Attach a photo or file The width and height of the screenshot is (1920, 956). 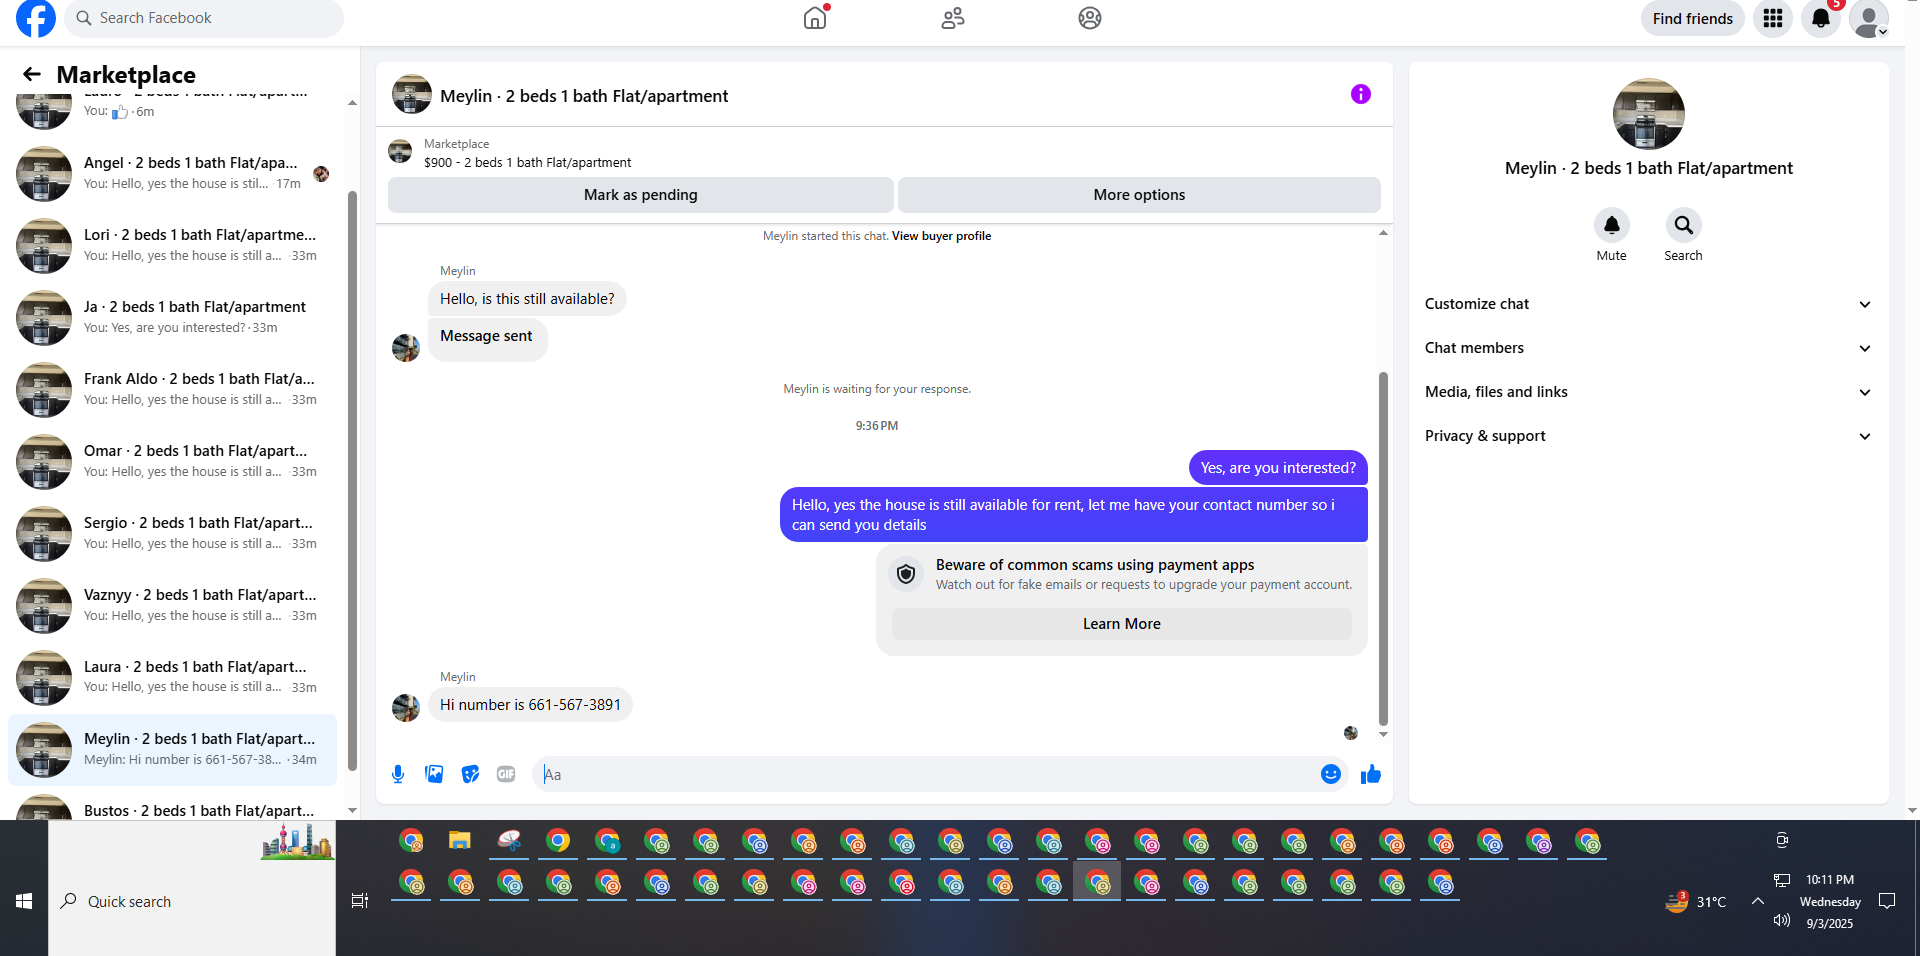434,774
